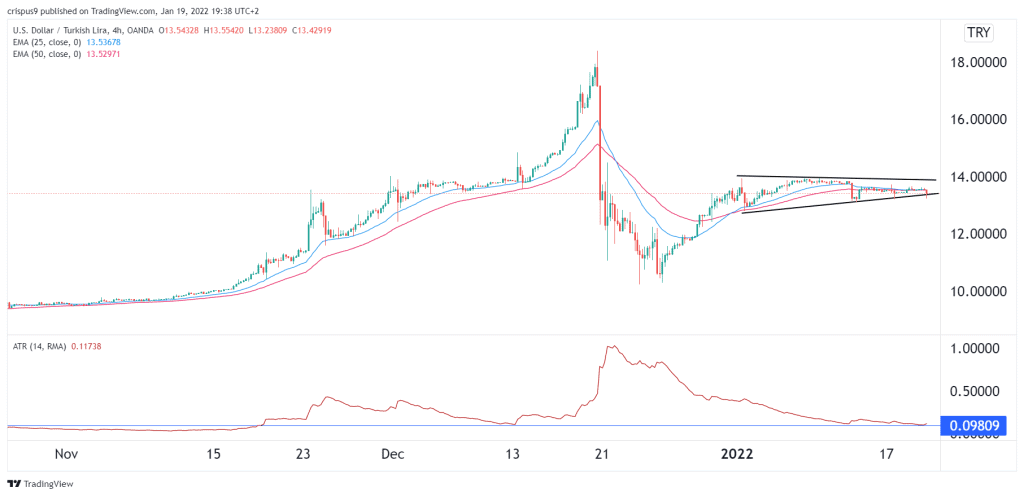Click the ATR value 0.11738
This screenshot has width=1024, height=496.
85,347
